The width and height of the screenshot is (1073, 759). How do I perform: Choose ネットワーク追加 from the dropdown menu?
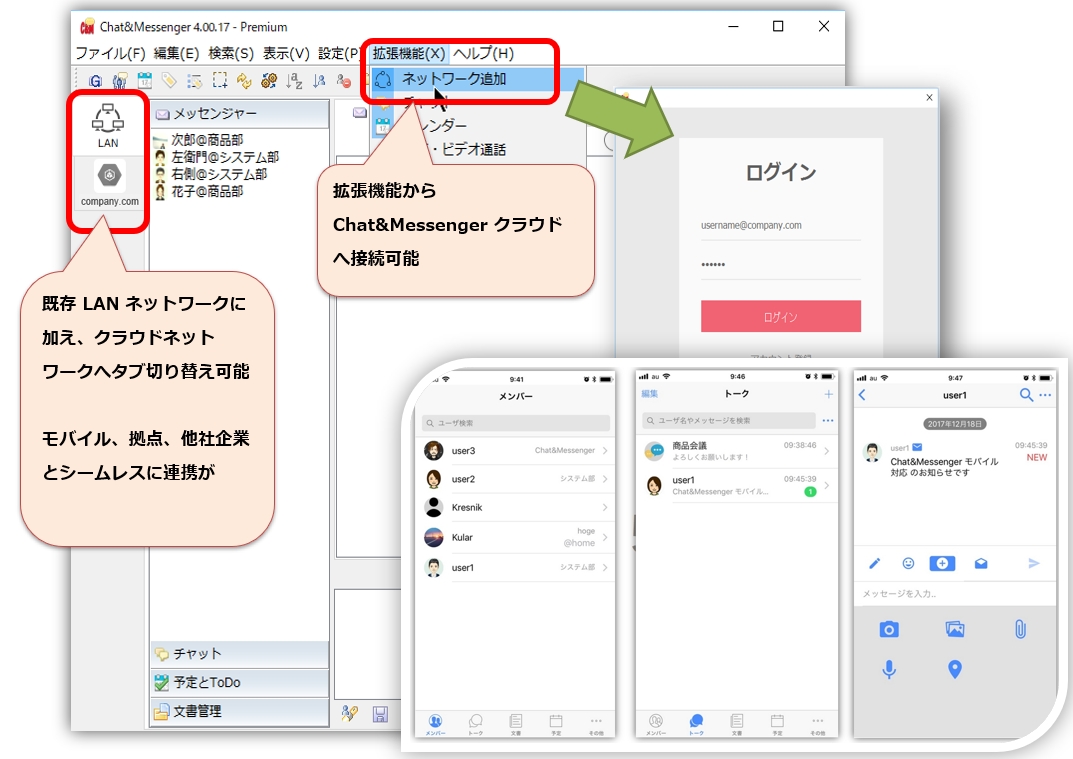tap(478, 79)
